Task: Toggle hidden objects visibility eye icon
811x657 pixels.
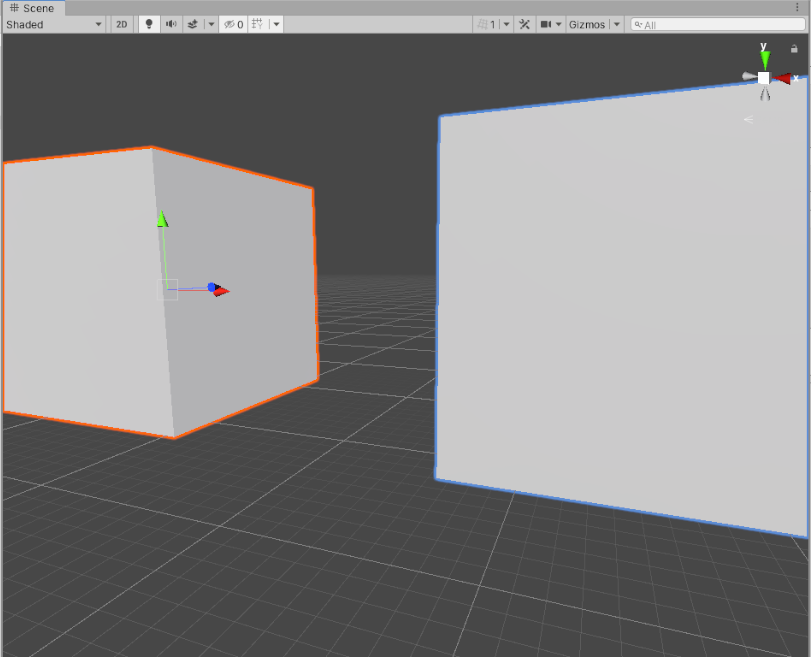Action: pyautogui.click(x=232, y=24)
